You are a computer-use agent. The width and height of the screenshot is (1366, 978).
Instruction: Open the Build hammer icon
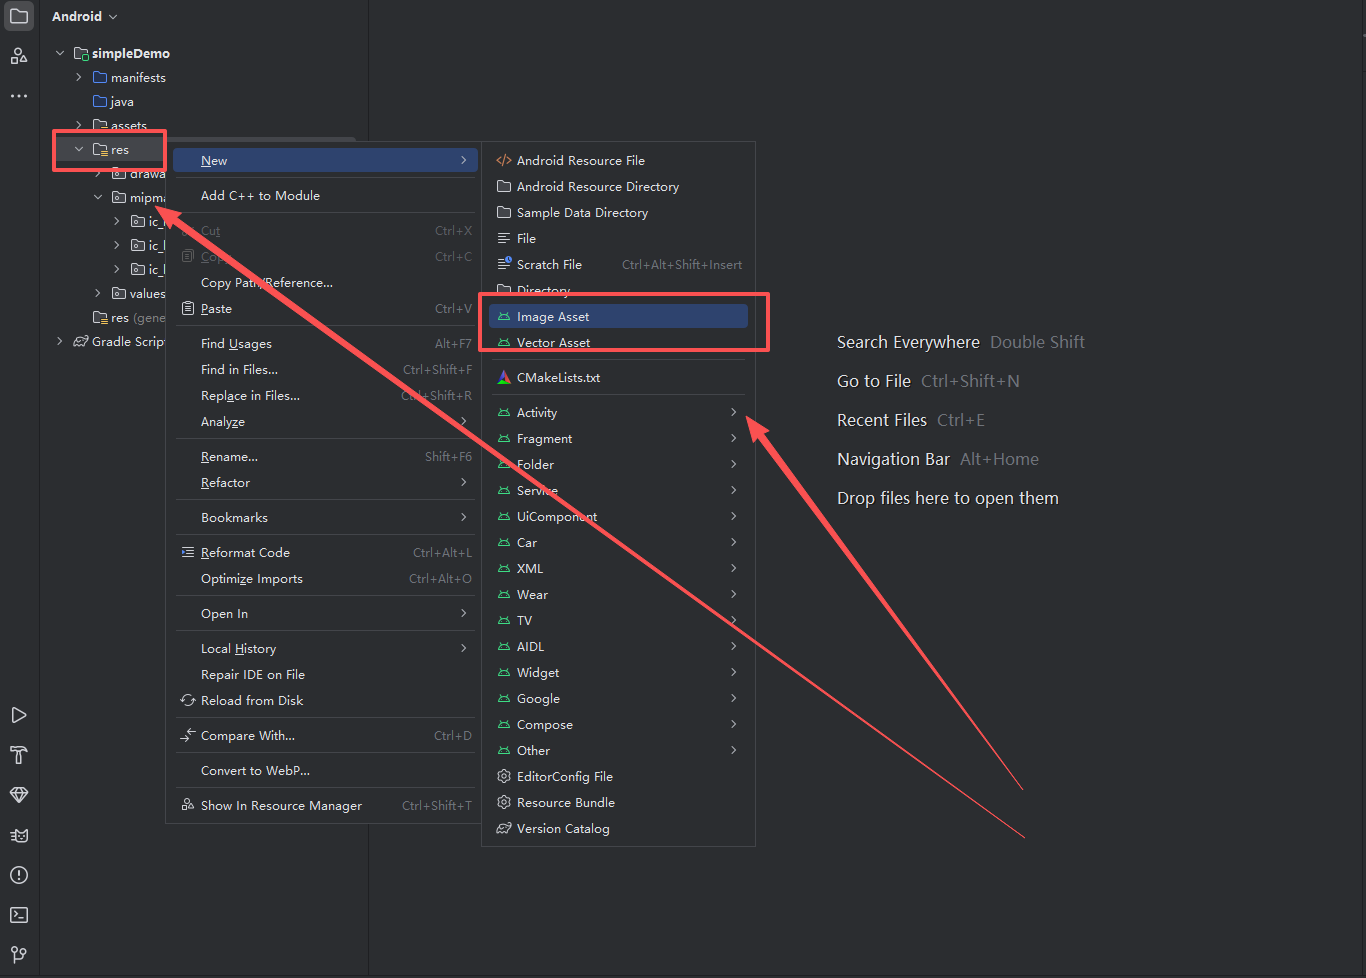[19, 755]
